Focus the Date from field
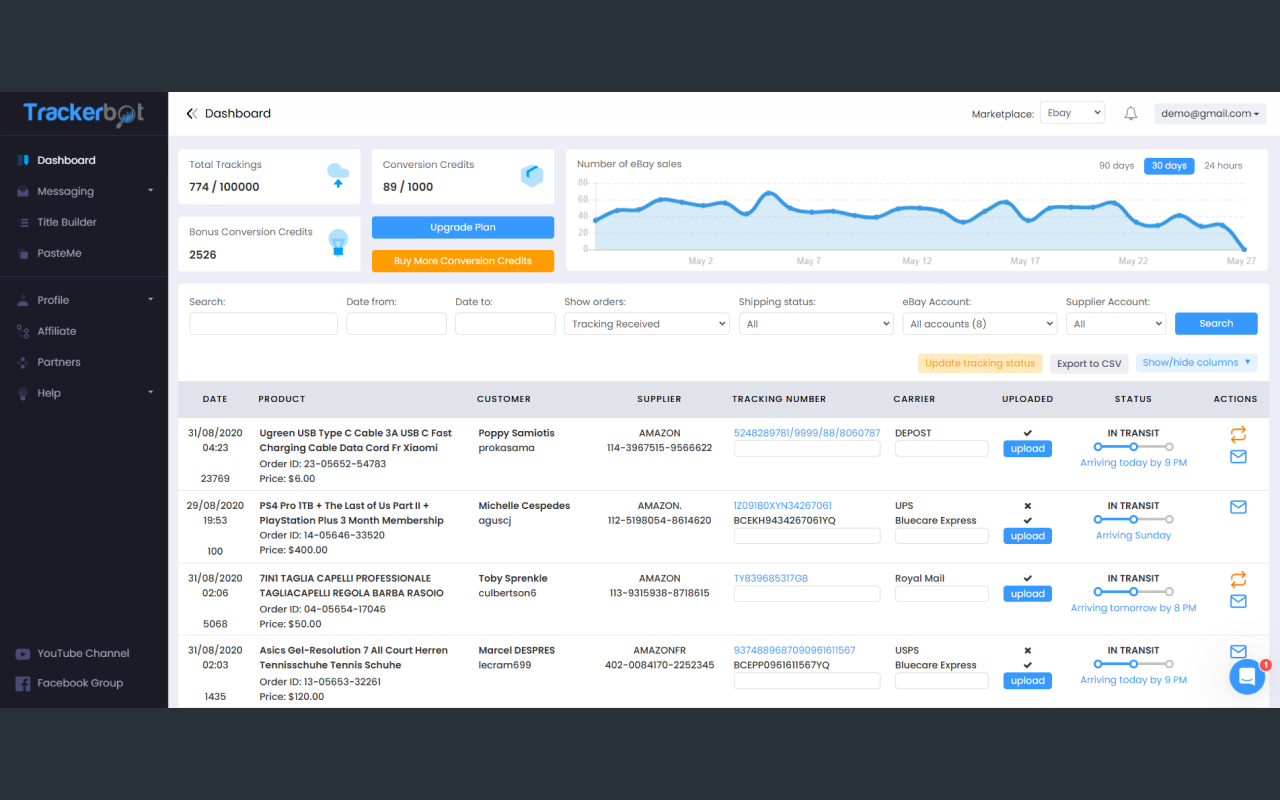Image resolution: width=1280 pixels, height=800 pixels. point(396,324)
